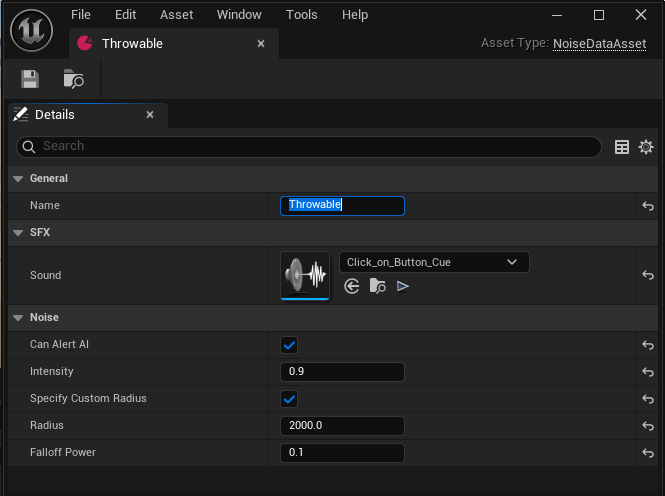665x496 pixels.
Task: Click the Sound property label
Action: pyautogui.click(x=45, y=276)
